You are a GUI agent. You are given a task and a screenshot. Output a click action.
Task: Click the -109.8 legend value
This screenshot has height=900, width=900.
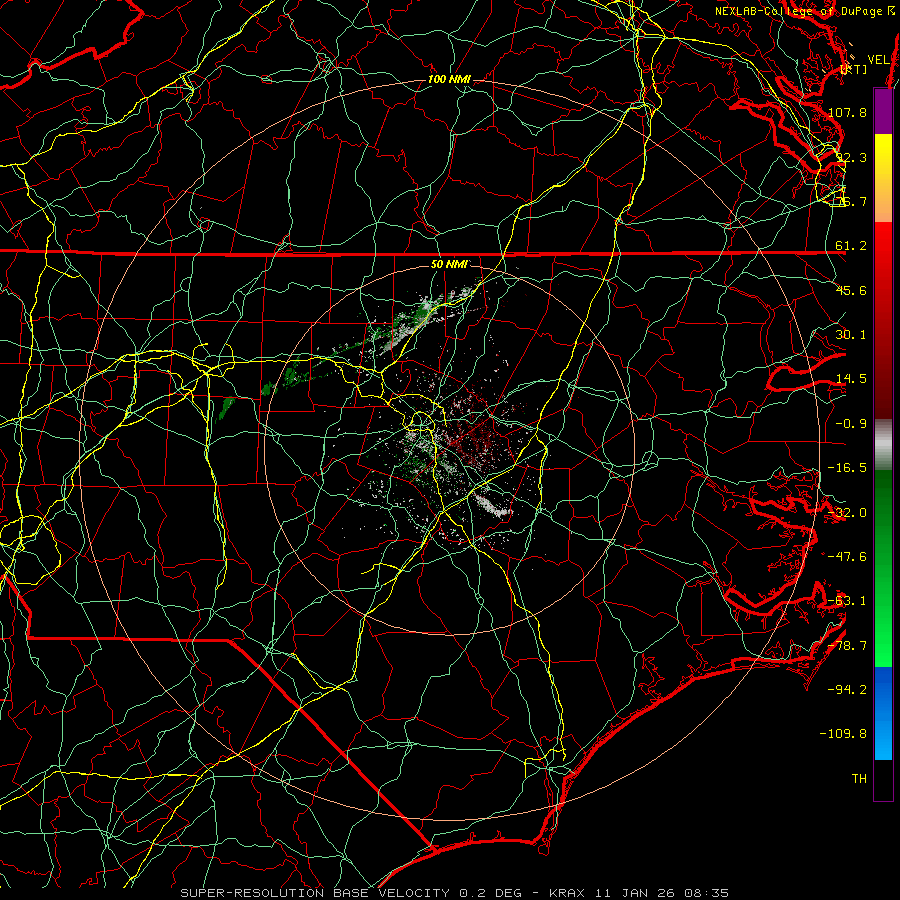[x=843, y=734]
